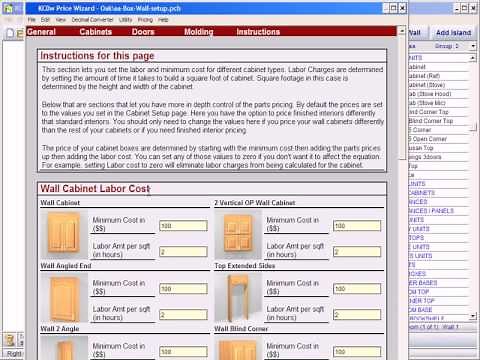Click scroll-up arrow of background cabinet list

473,58
